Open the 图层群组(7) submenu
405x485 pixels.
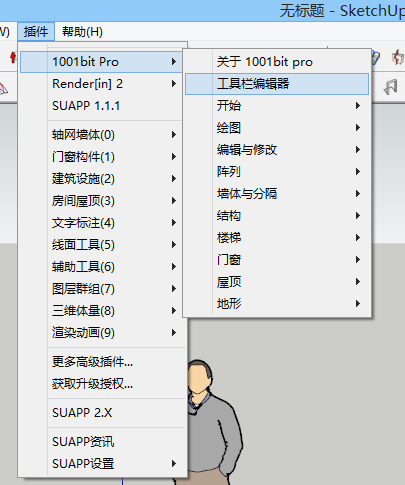click(x=101, y=289)
